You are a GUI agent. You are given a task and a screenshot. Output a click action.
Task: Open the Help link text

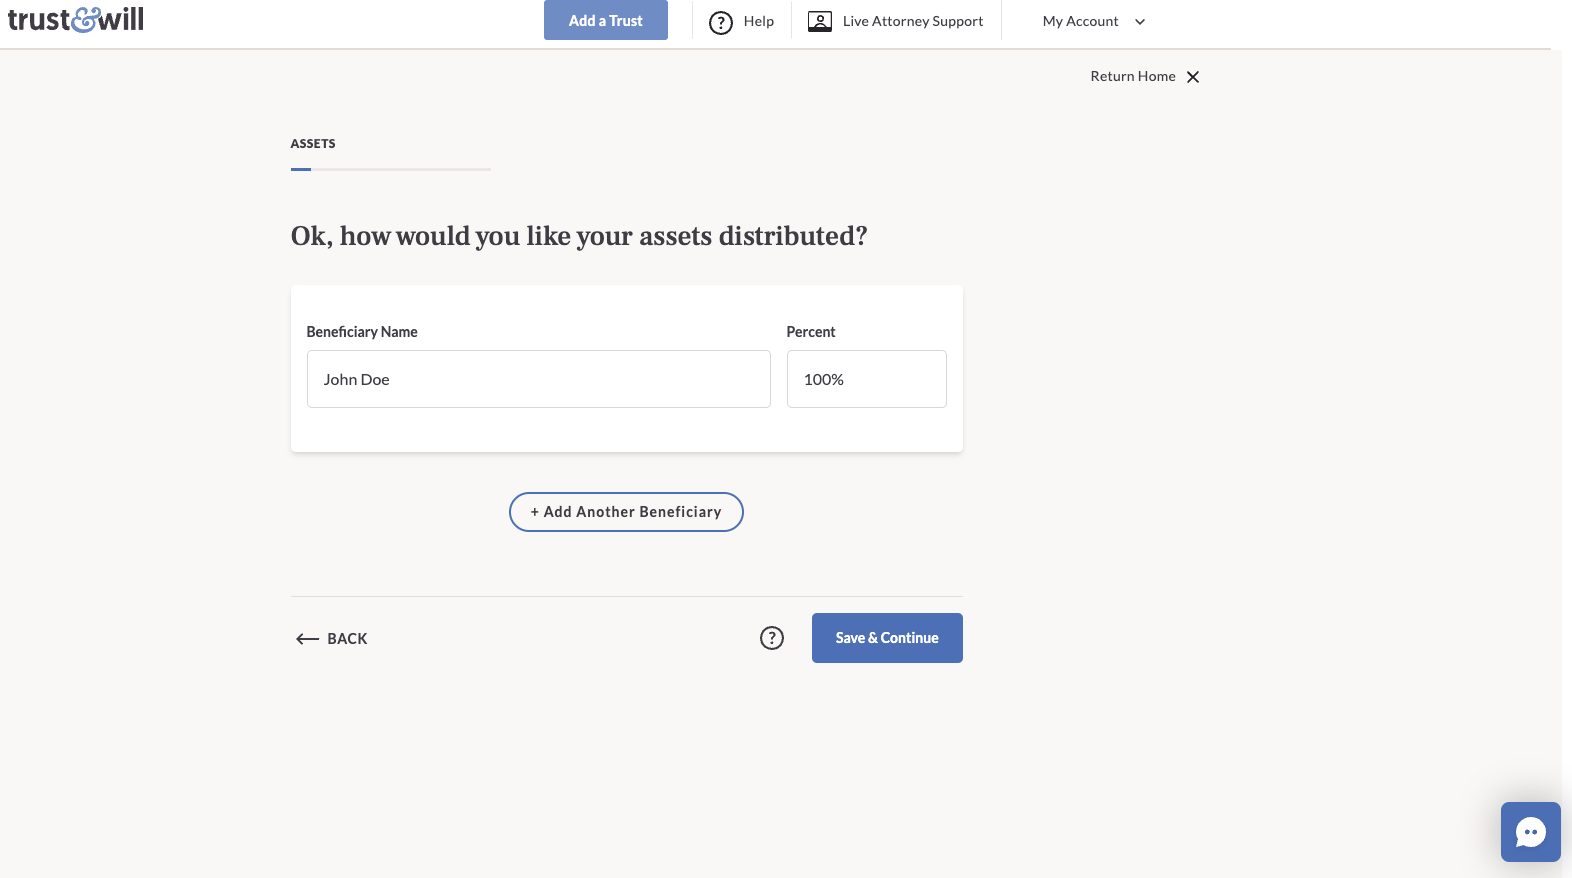pos(758,21)
